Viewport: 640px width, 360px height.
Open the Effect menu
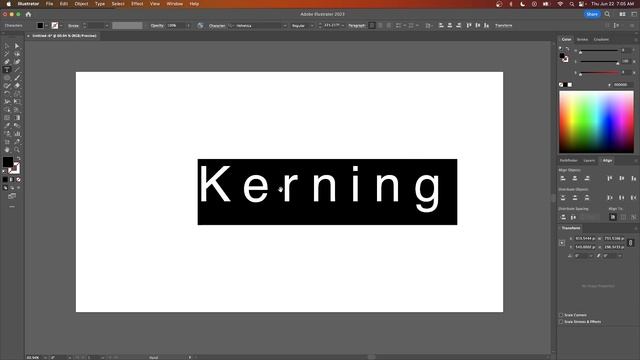tap(137, 4)
